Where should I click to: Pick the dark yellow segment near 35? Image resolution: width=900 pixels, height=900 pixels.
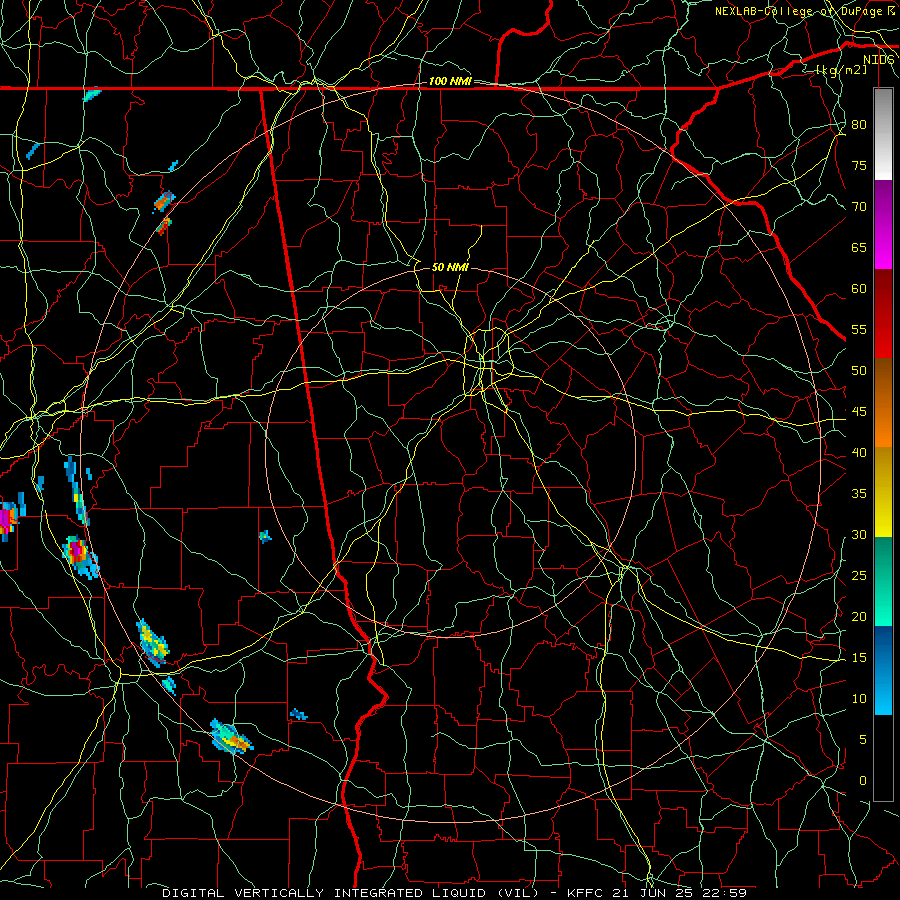[883, 492]
